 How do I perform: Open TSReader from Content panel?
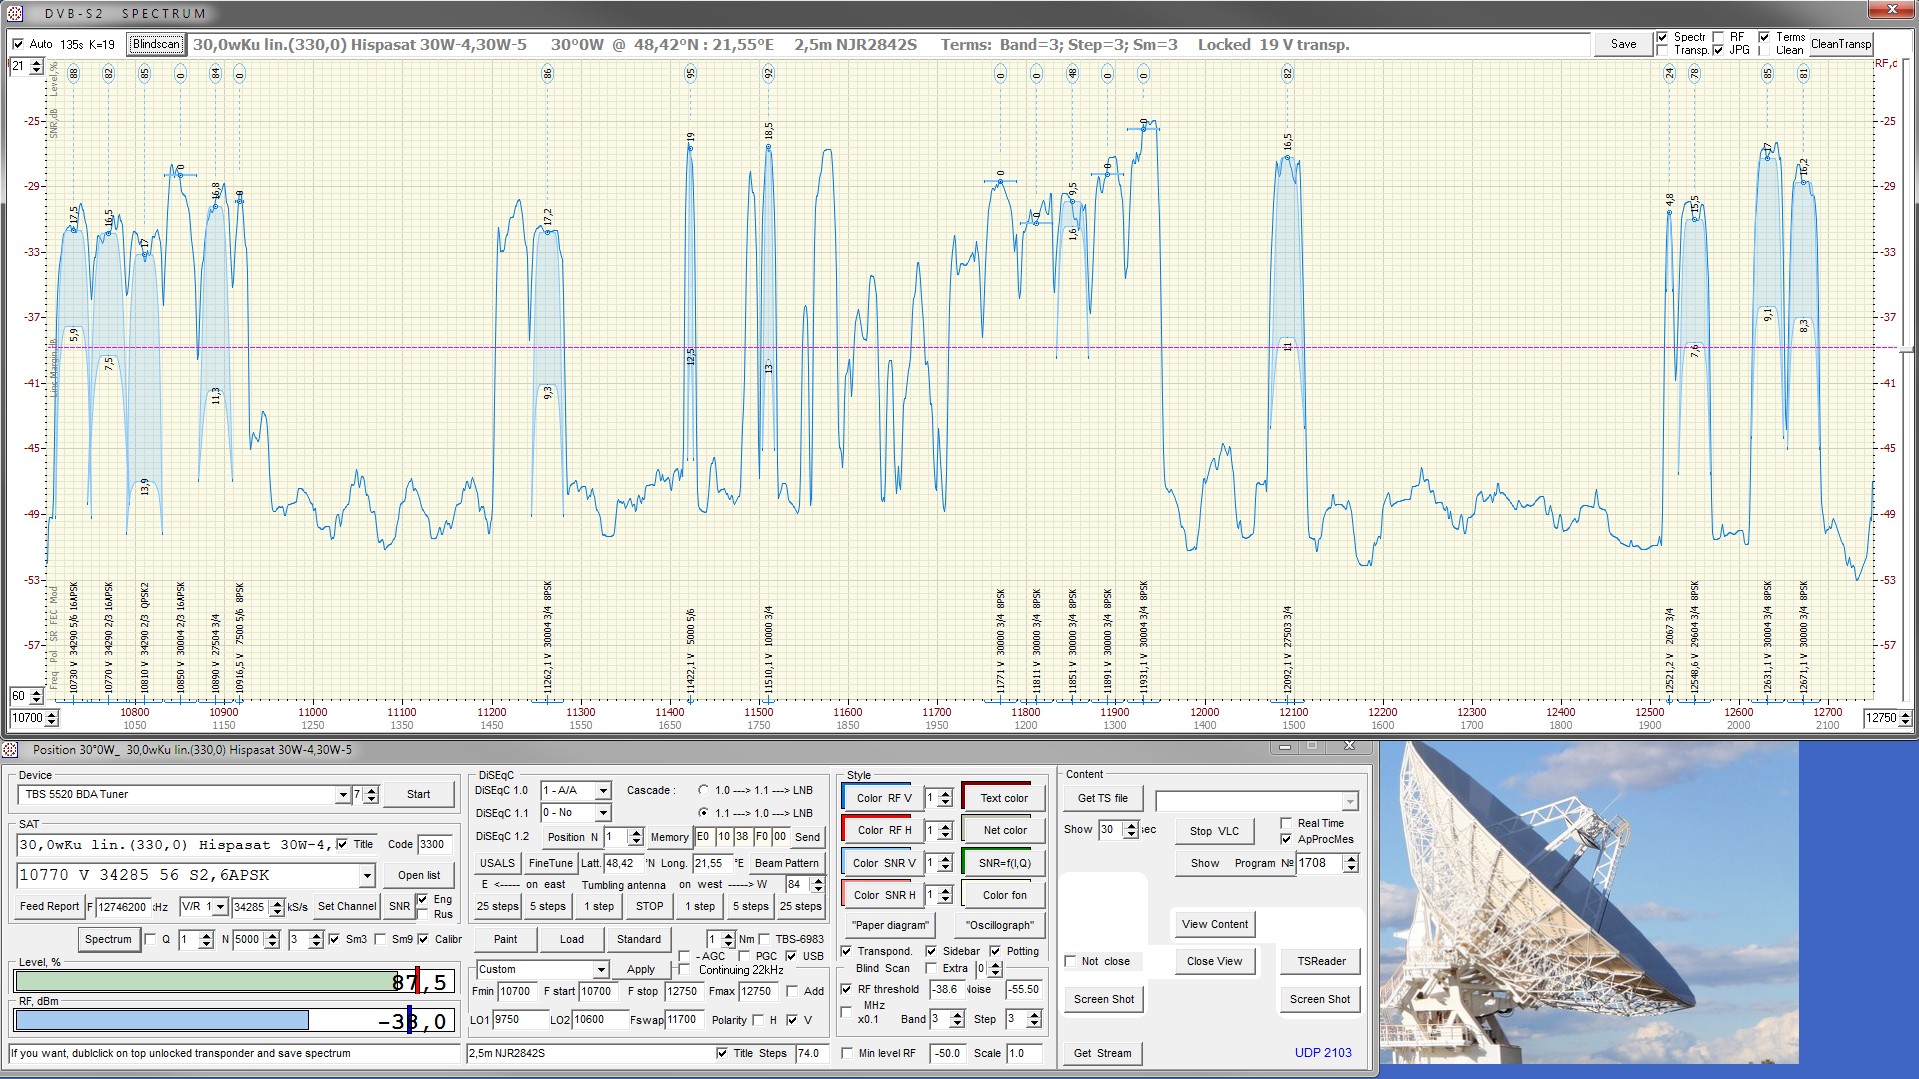(1321, 961)
